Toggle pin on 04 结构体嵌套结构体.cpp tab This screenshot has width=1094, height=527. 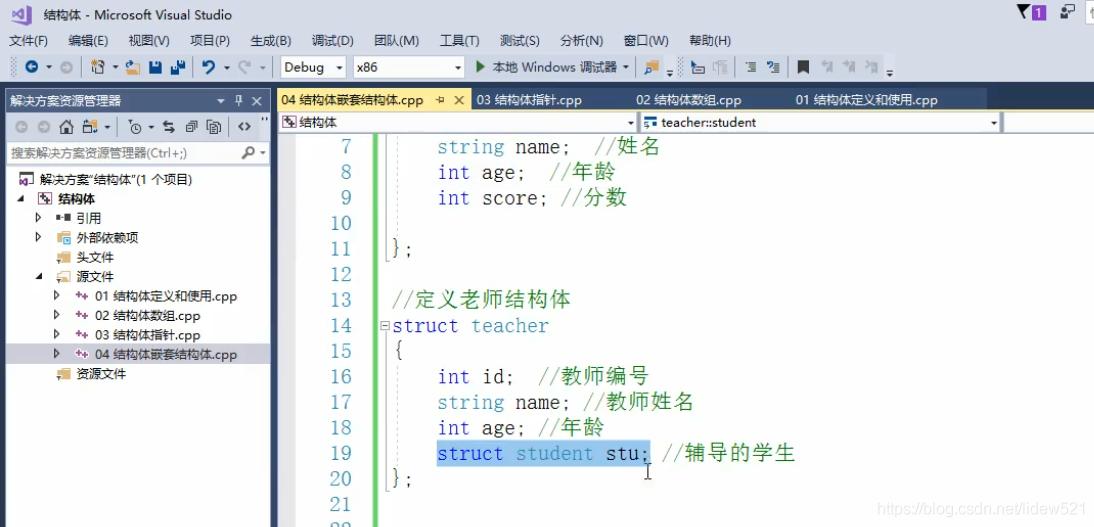(x=440, y=101)
